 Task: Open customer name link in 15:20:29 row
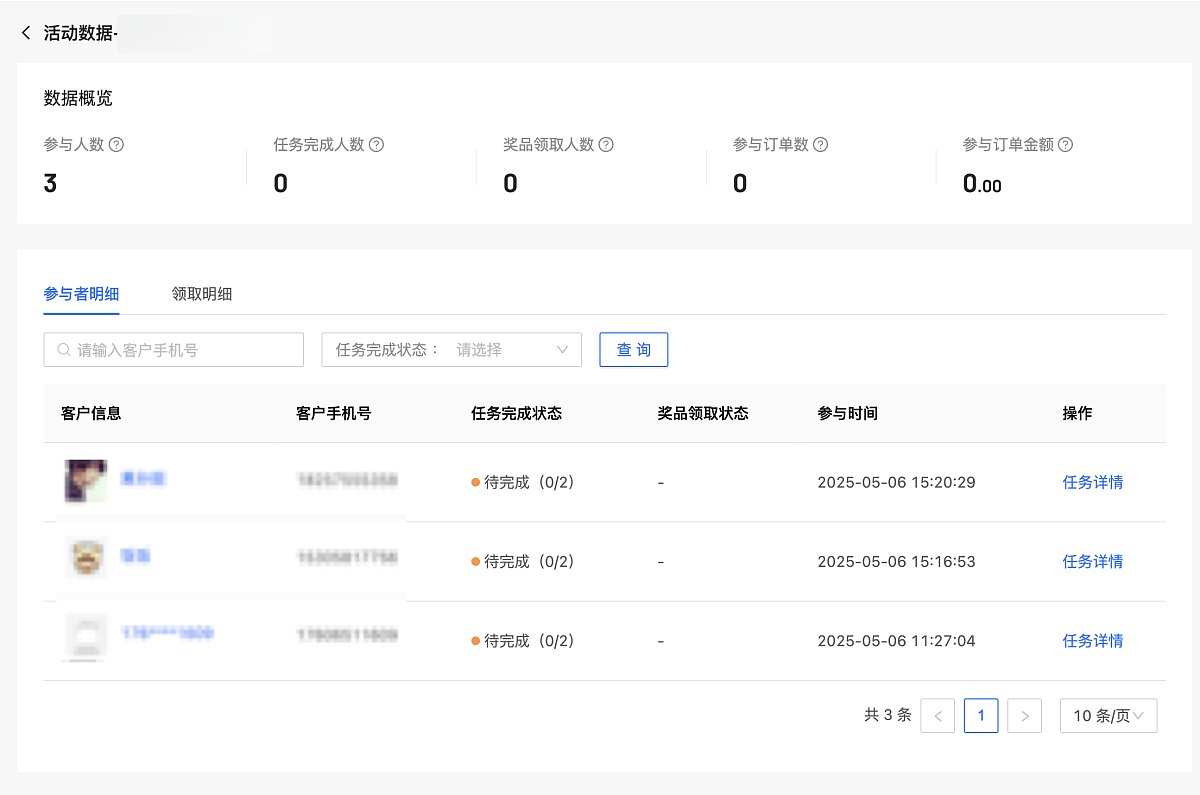pyautogui.click(x=143, y=479)
